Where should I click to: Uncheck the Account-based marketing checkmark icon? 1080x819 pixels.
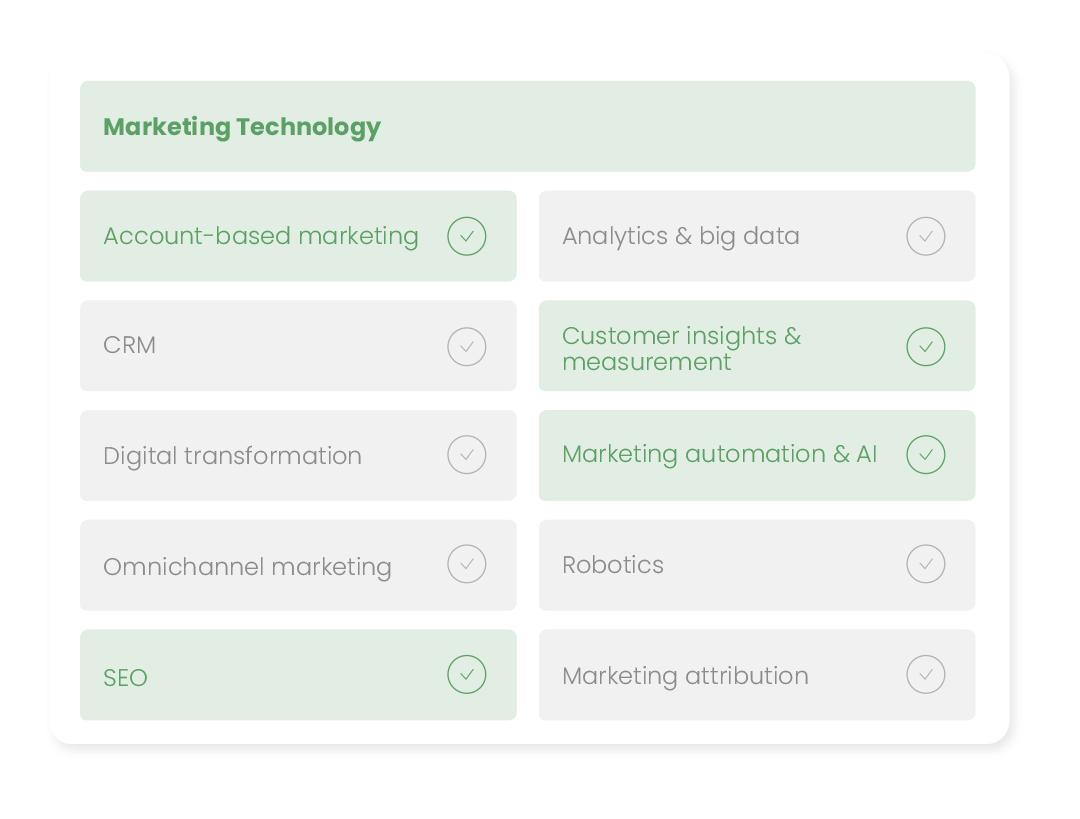(466, 236)
